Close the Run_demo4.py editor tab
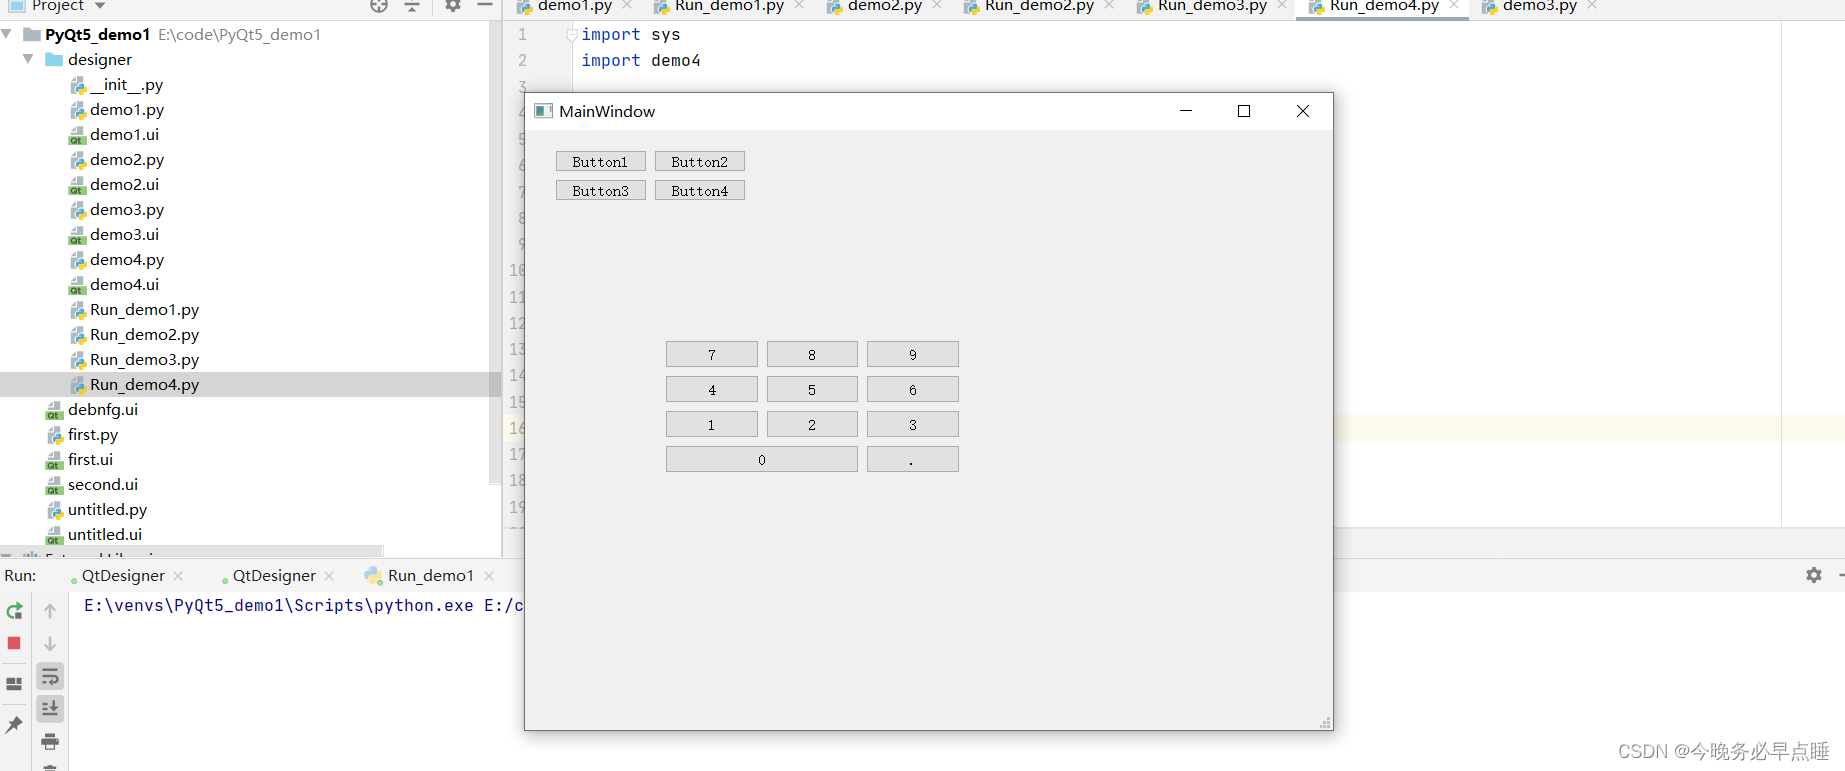Viewport: 1845px width, 771px height. (1454, 6)
